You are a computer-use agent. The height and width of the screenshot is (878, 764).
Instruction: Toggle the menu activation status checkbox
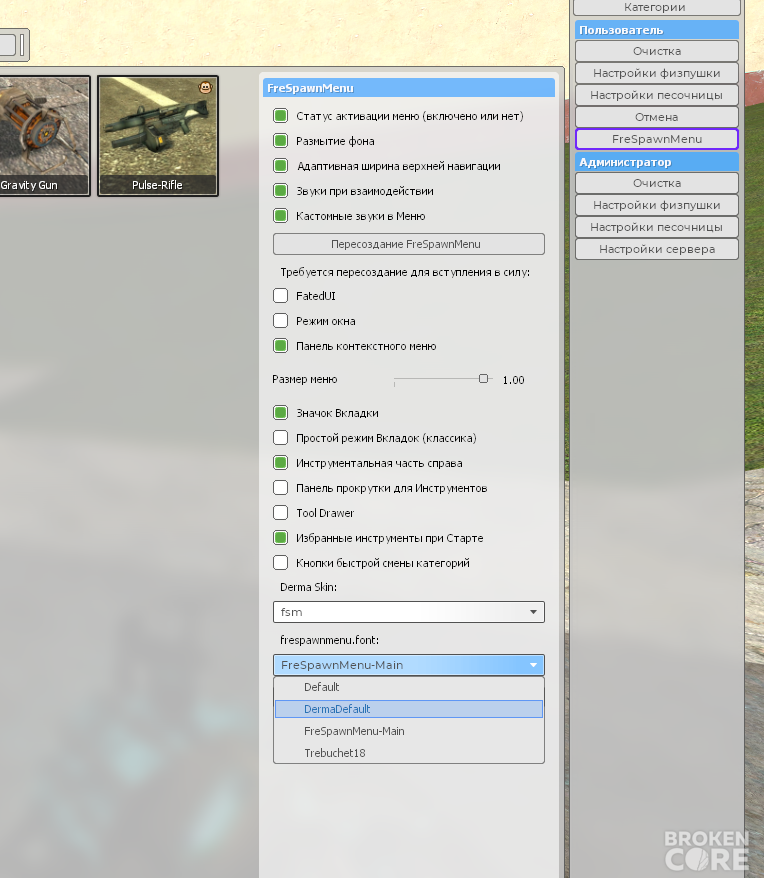coord(281,116)
